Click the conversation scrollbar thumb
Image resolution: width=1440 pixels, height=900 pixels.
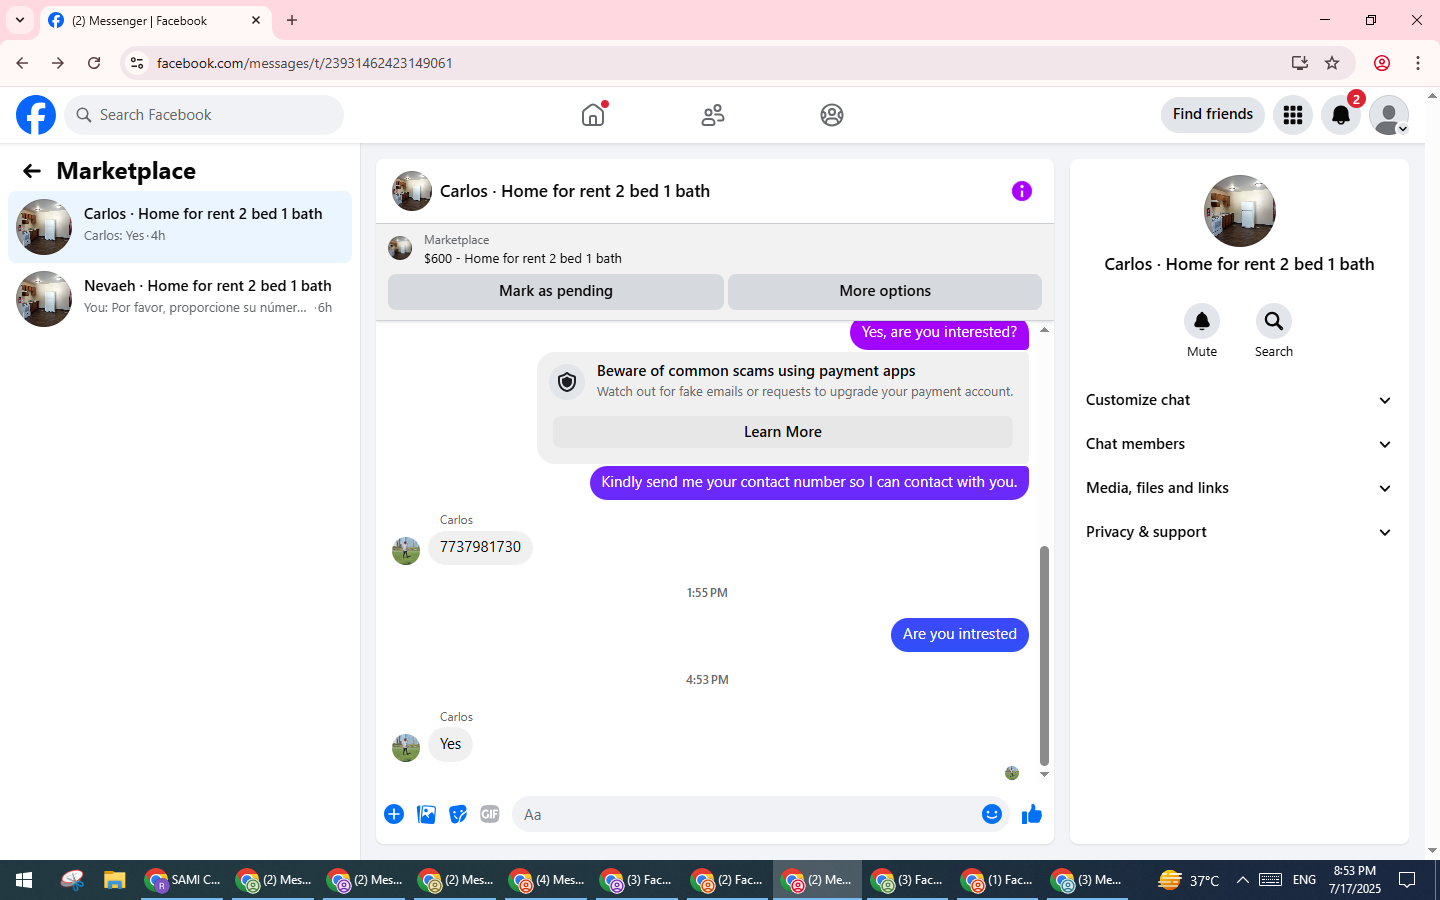pyautogui.click(x=1044, y=655)
